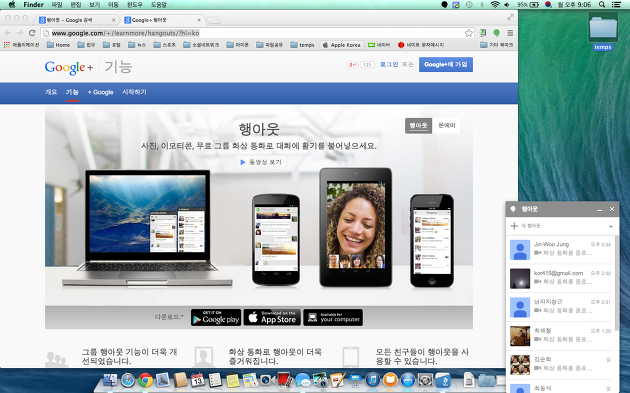Launch iTunes from the dock

point(372,380)
